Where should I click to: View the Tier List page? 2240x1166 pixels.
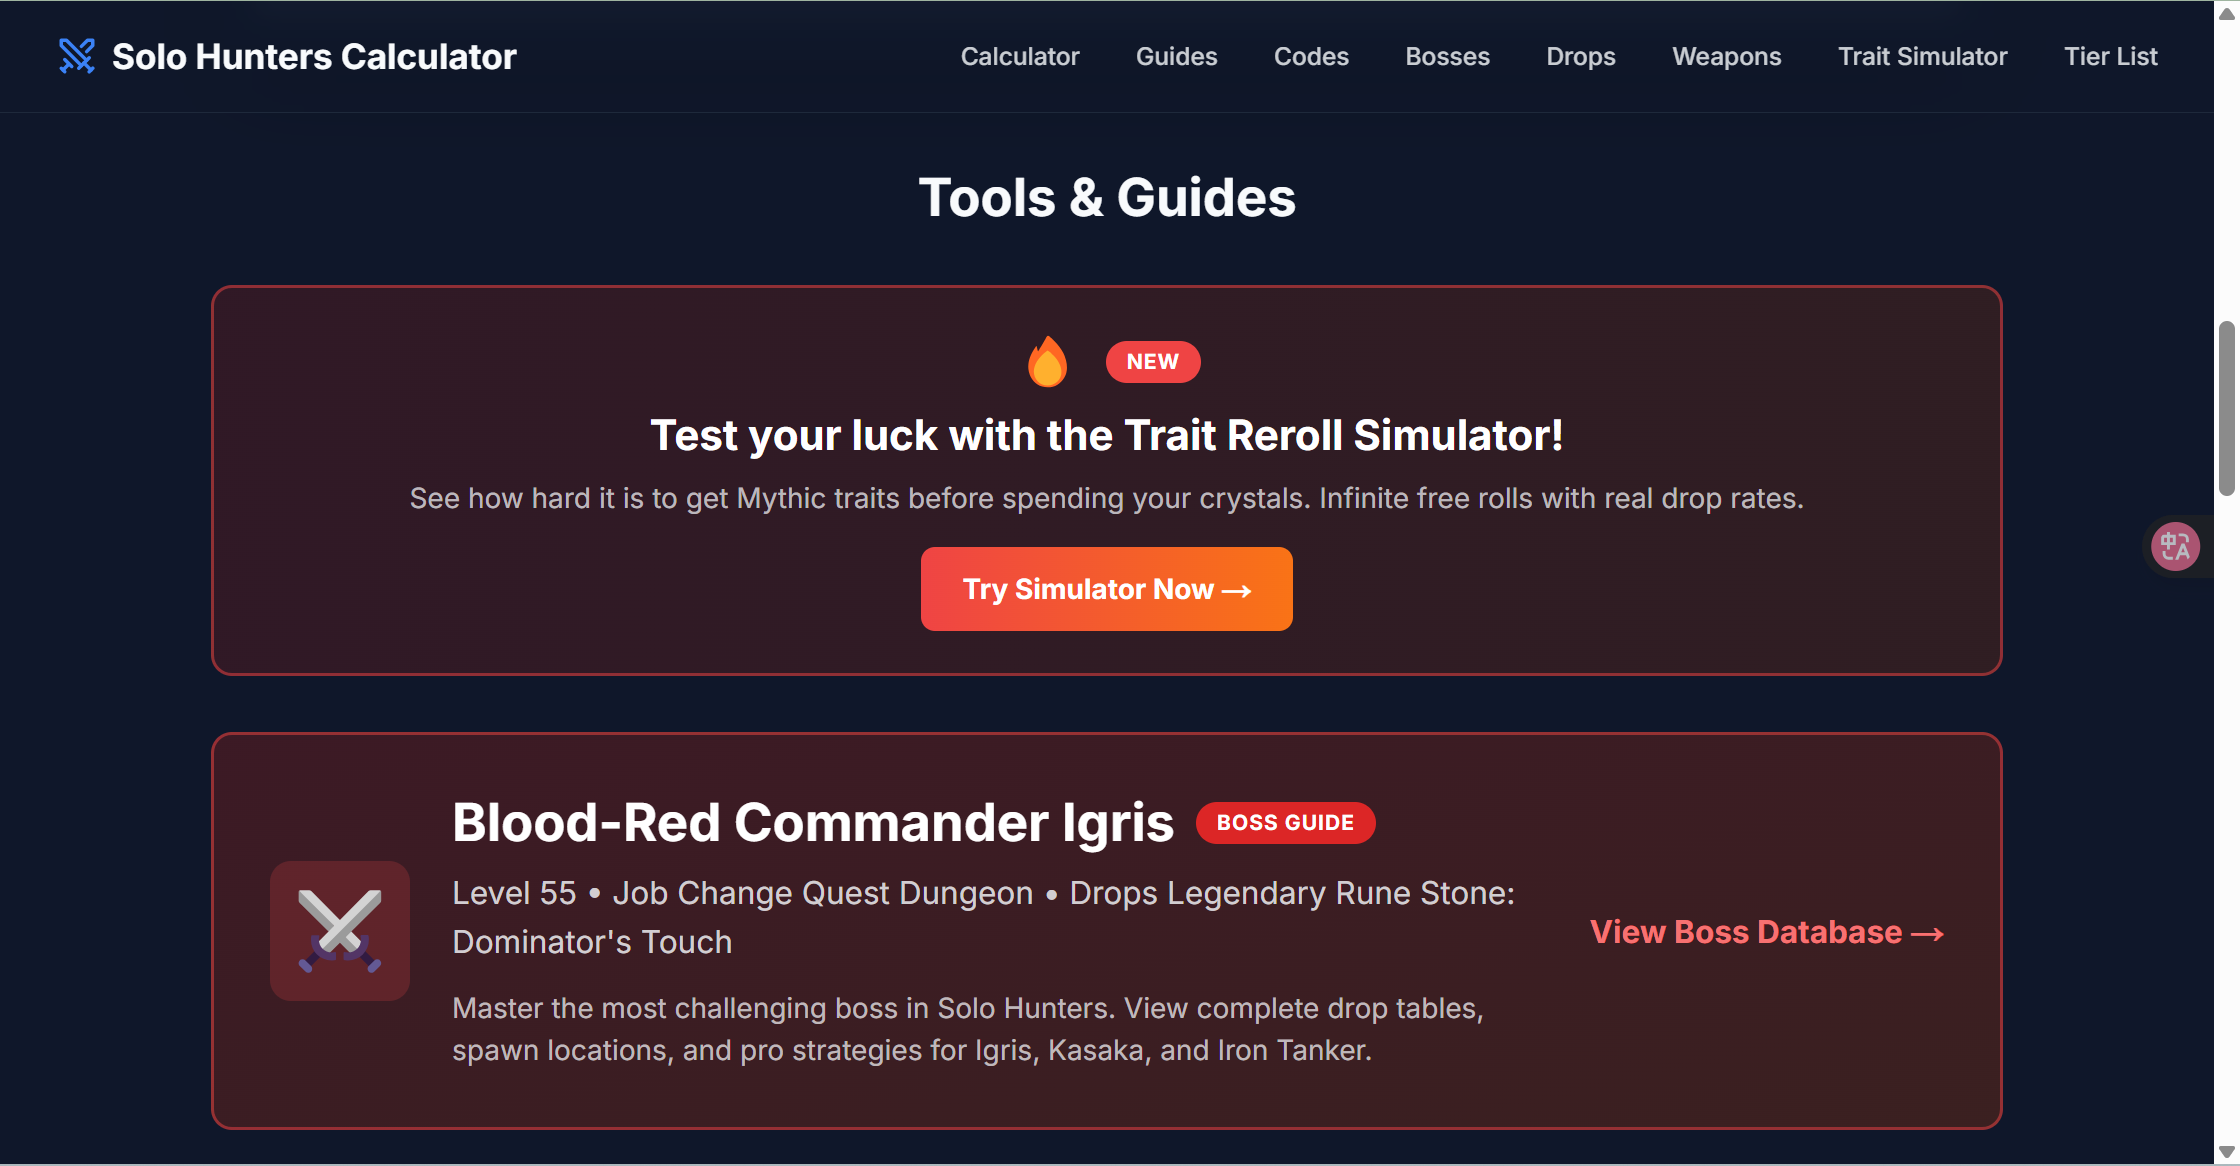(x=2110, y=57)
